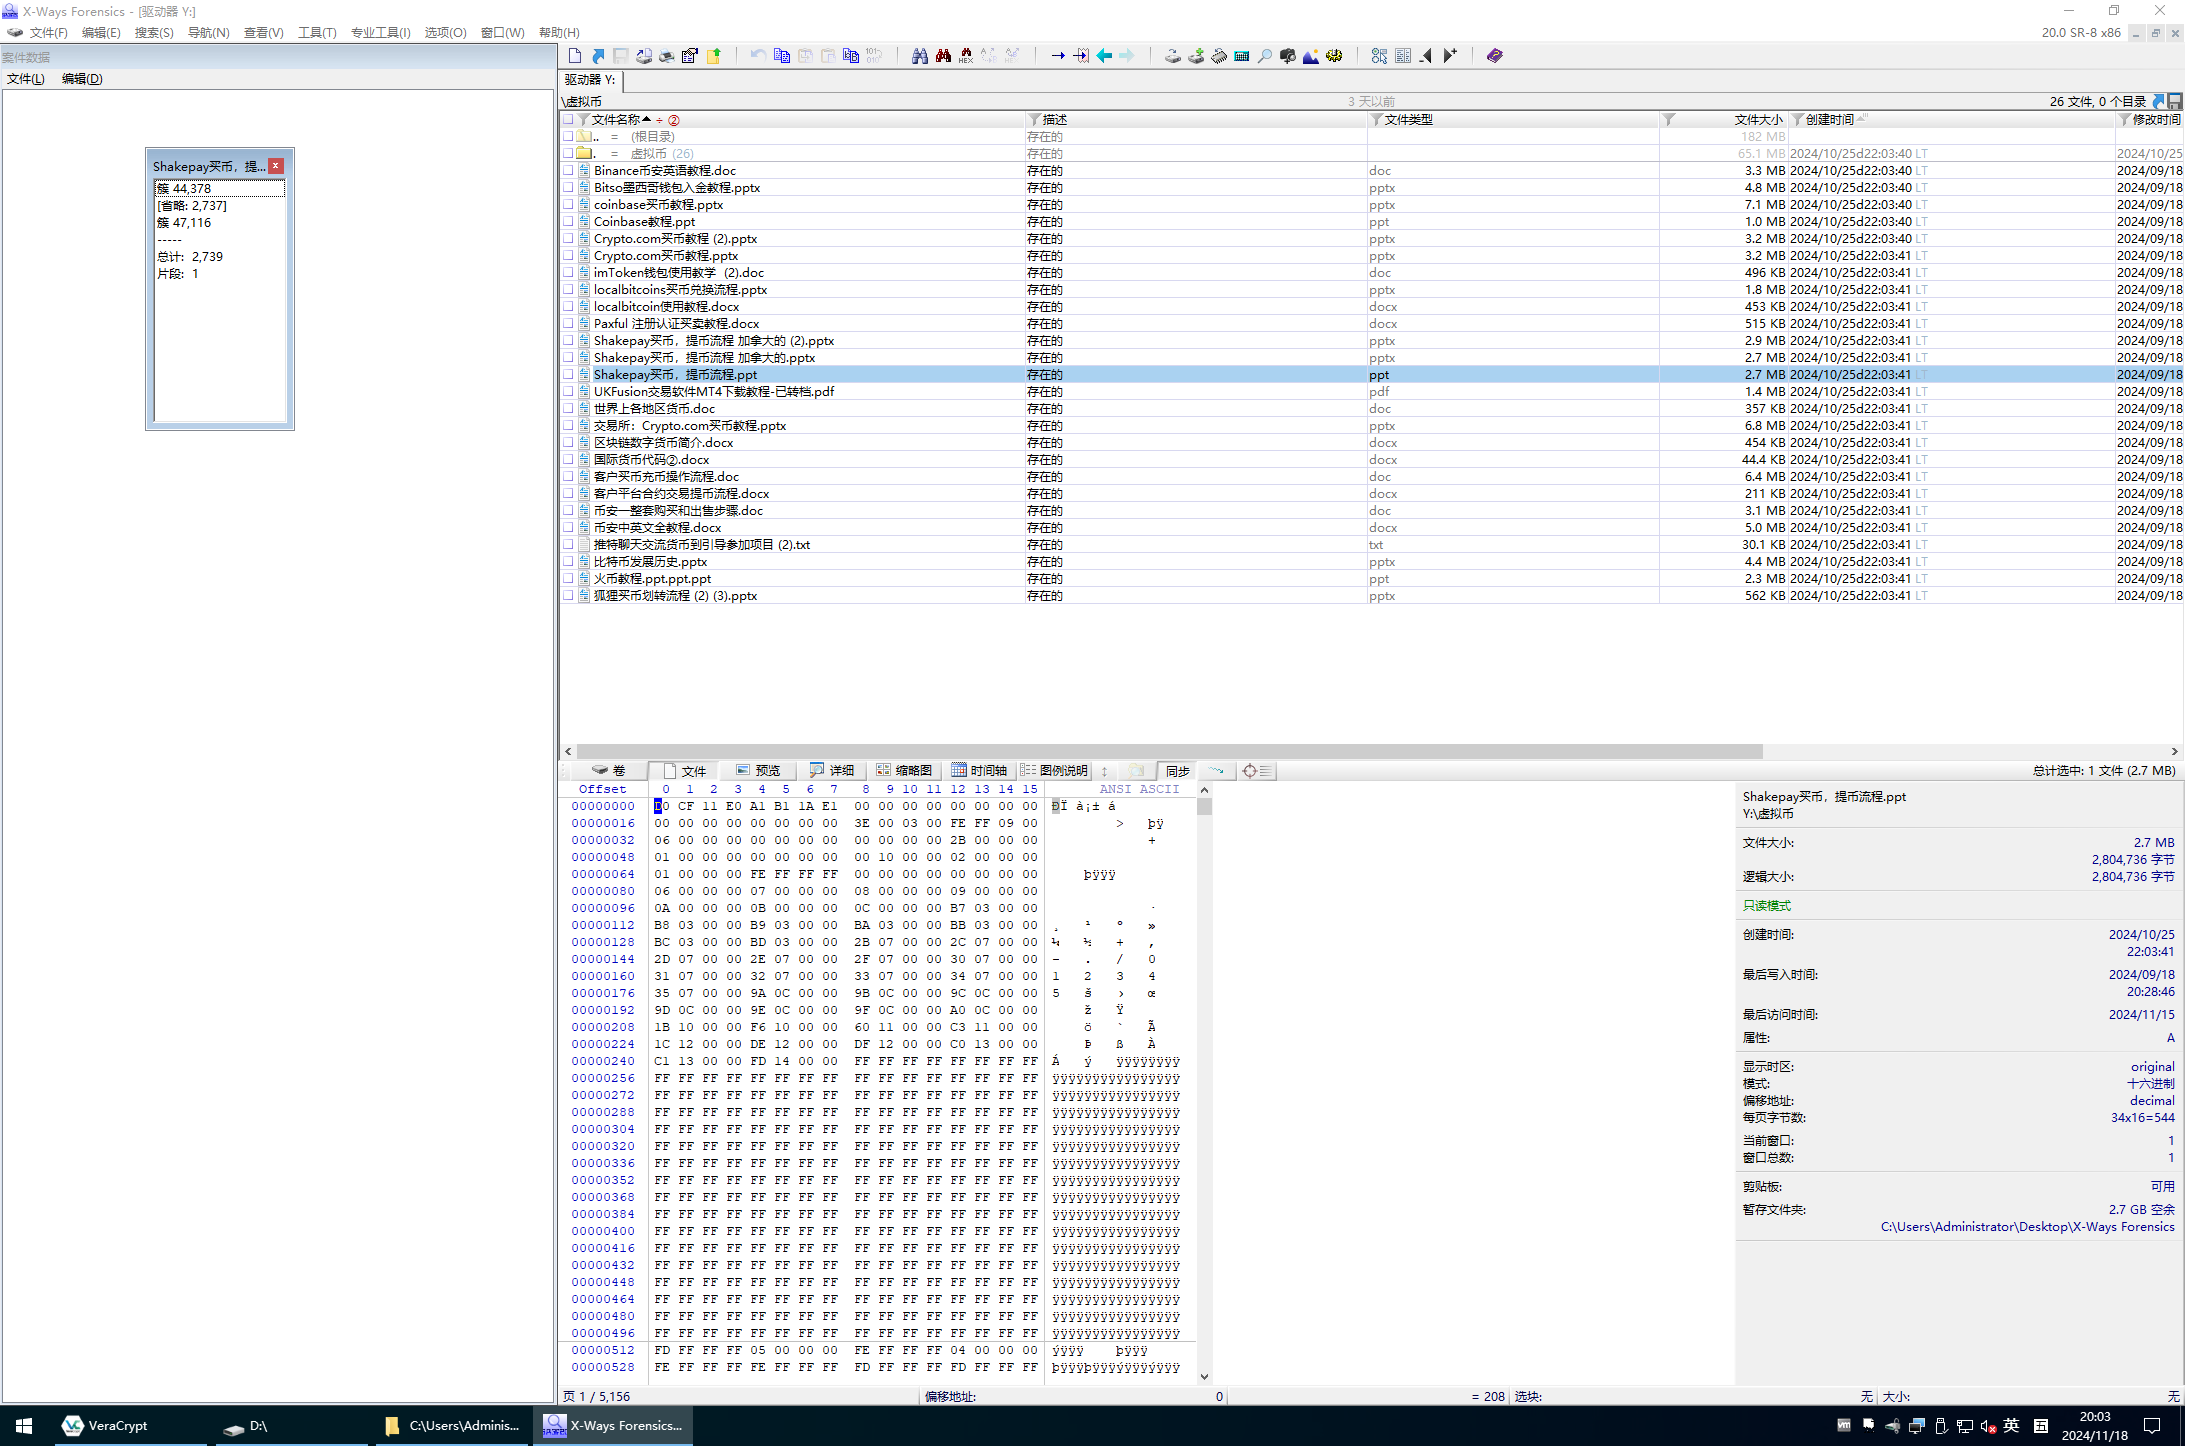The height and width of the screenshot is (1446, 2185).
Task: Click the yellow gear Options icon
Action: [x=1334, y=56]
